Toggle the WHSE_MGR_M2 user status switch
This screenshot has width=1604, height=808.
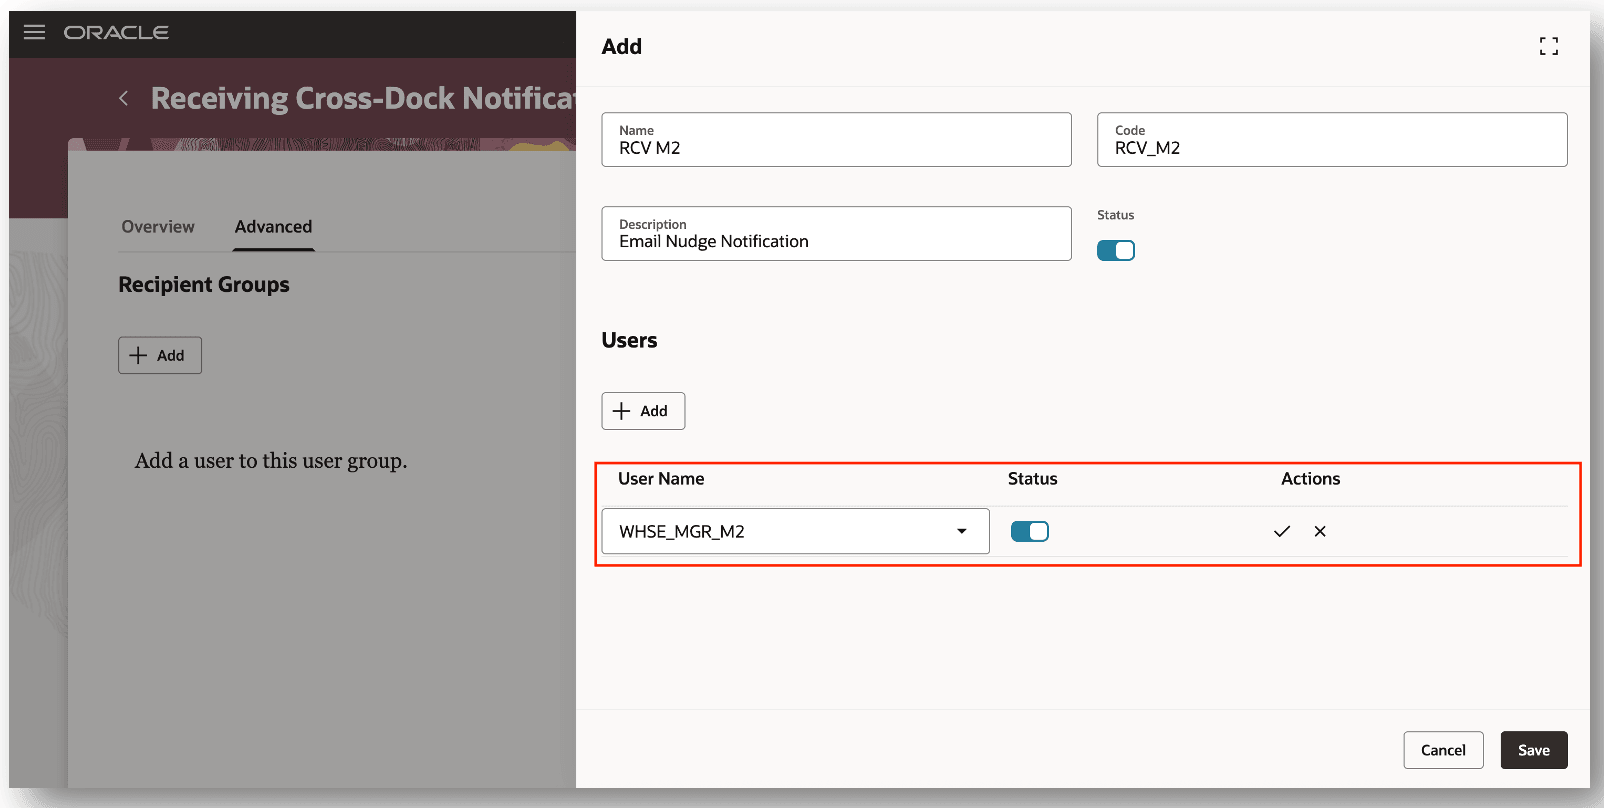coord(1030,531)
